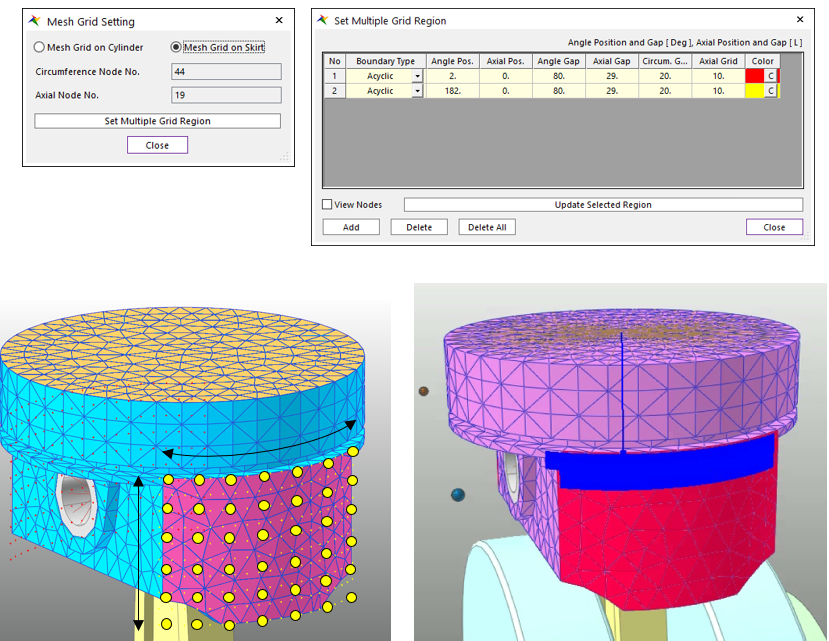The height and width of the screenshot is (641, 829).
Task: Click the Set Multiple Grid Region button
Action: (x=157, y=121)
